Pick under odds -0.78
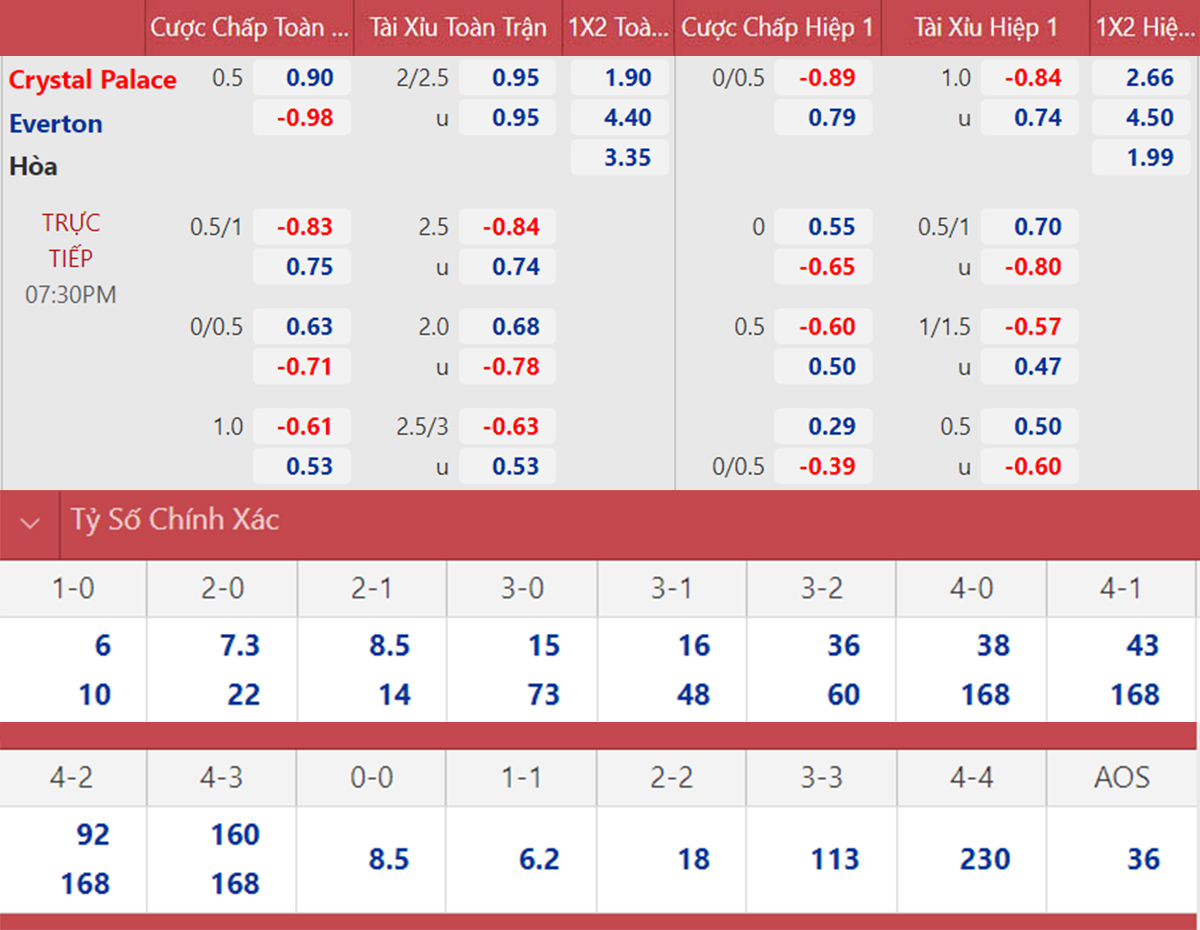Screen dimensions: 1200x930 click(x=508, y=367)
